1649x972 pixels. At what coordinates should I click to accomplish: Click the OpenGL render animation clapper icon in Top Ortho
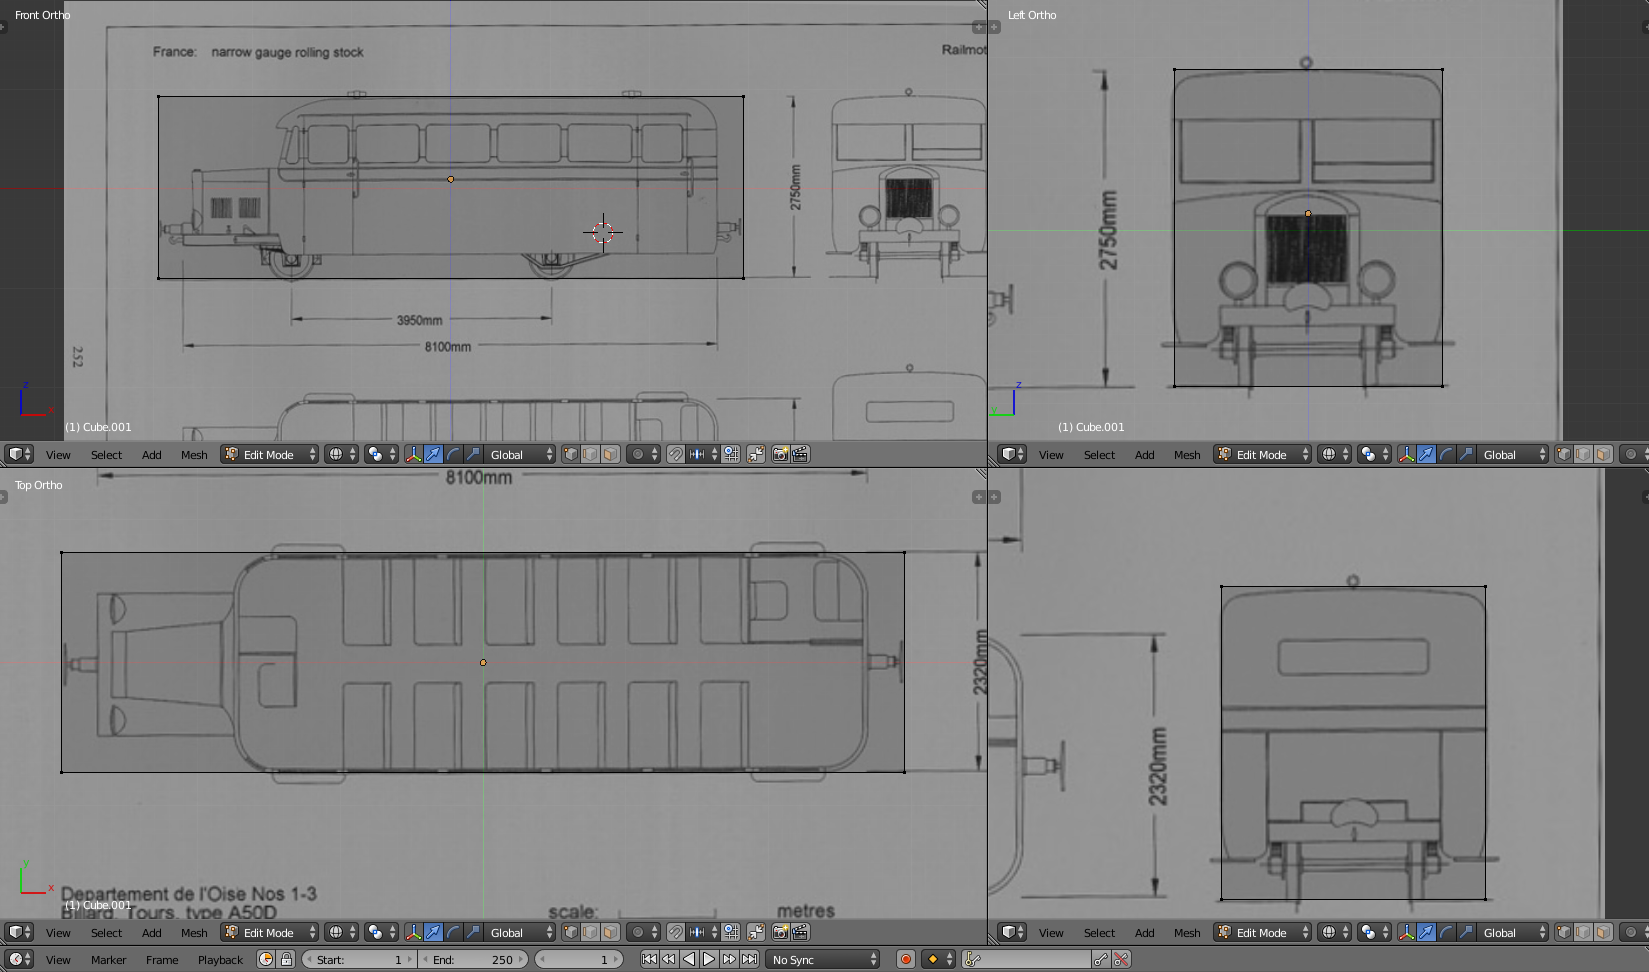pos(800,932)
